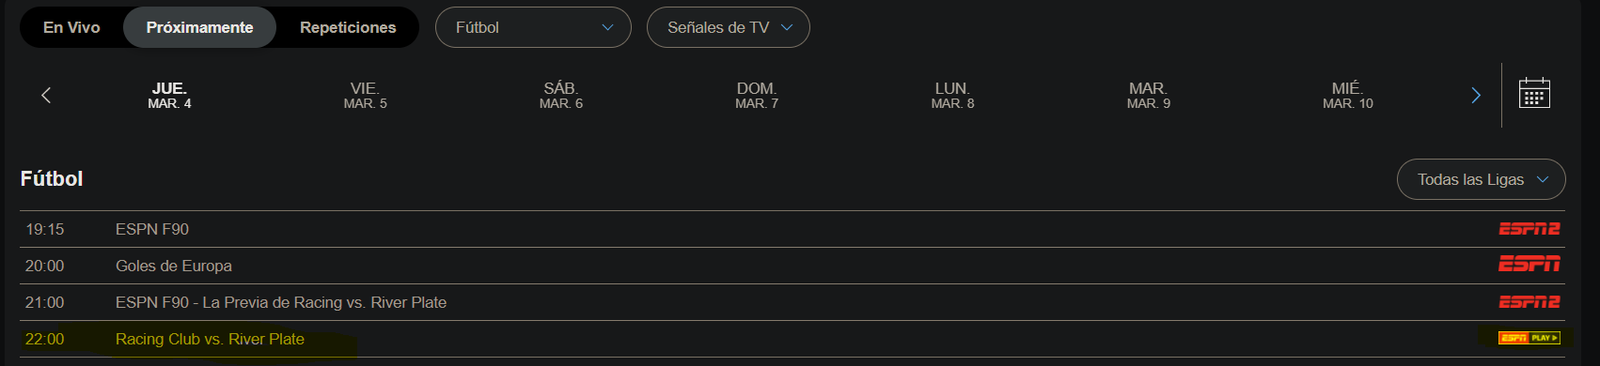Screen dimensions: 1600x366
Task: Select MIÉ. MAR. 10 date
Action: tap(1348, 95)
